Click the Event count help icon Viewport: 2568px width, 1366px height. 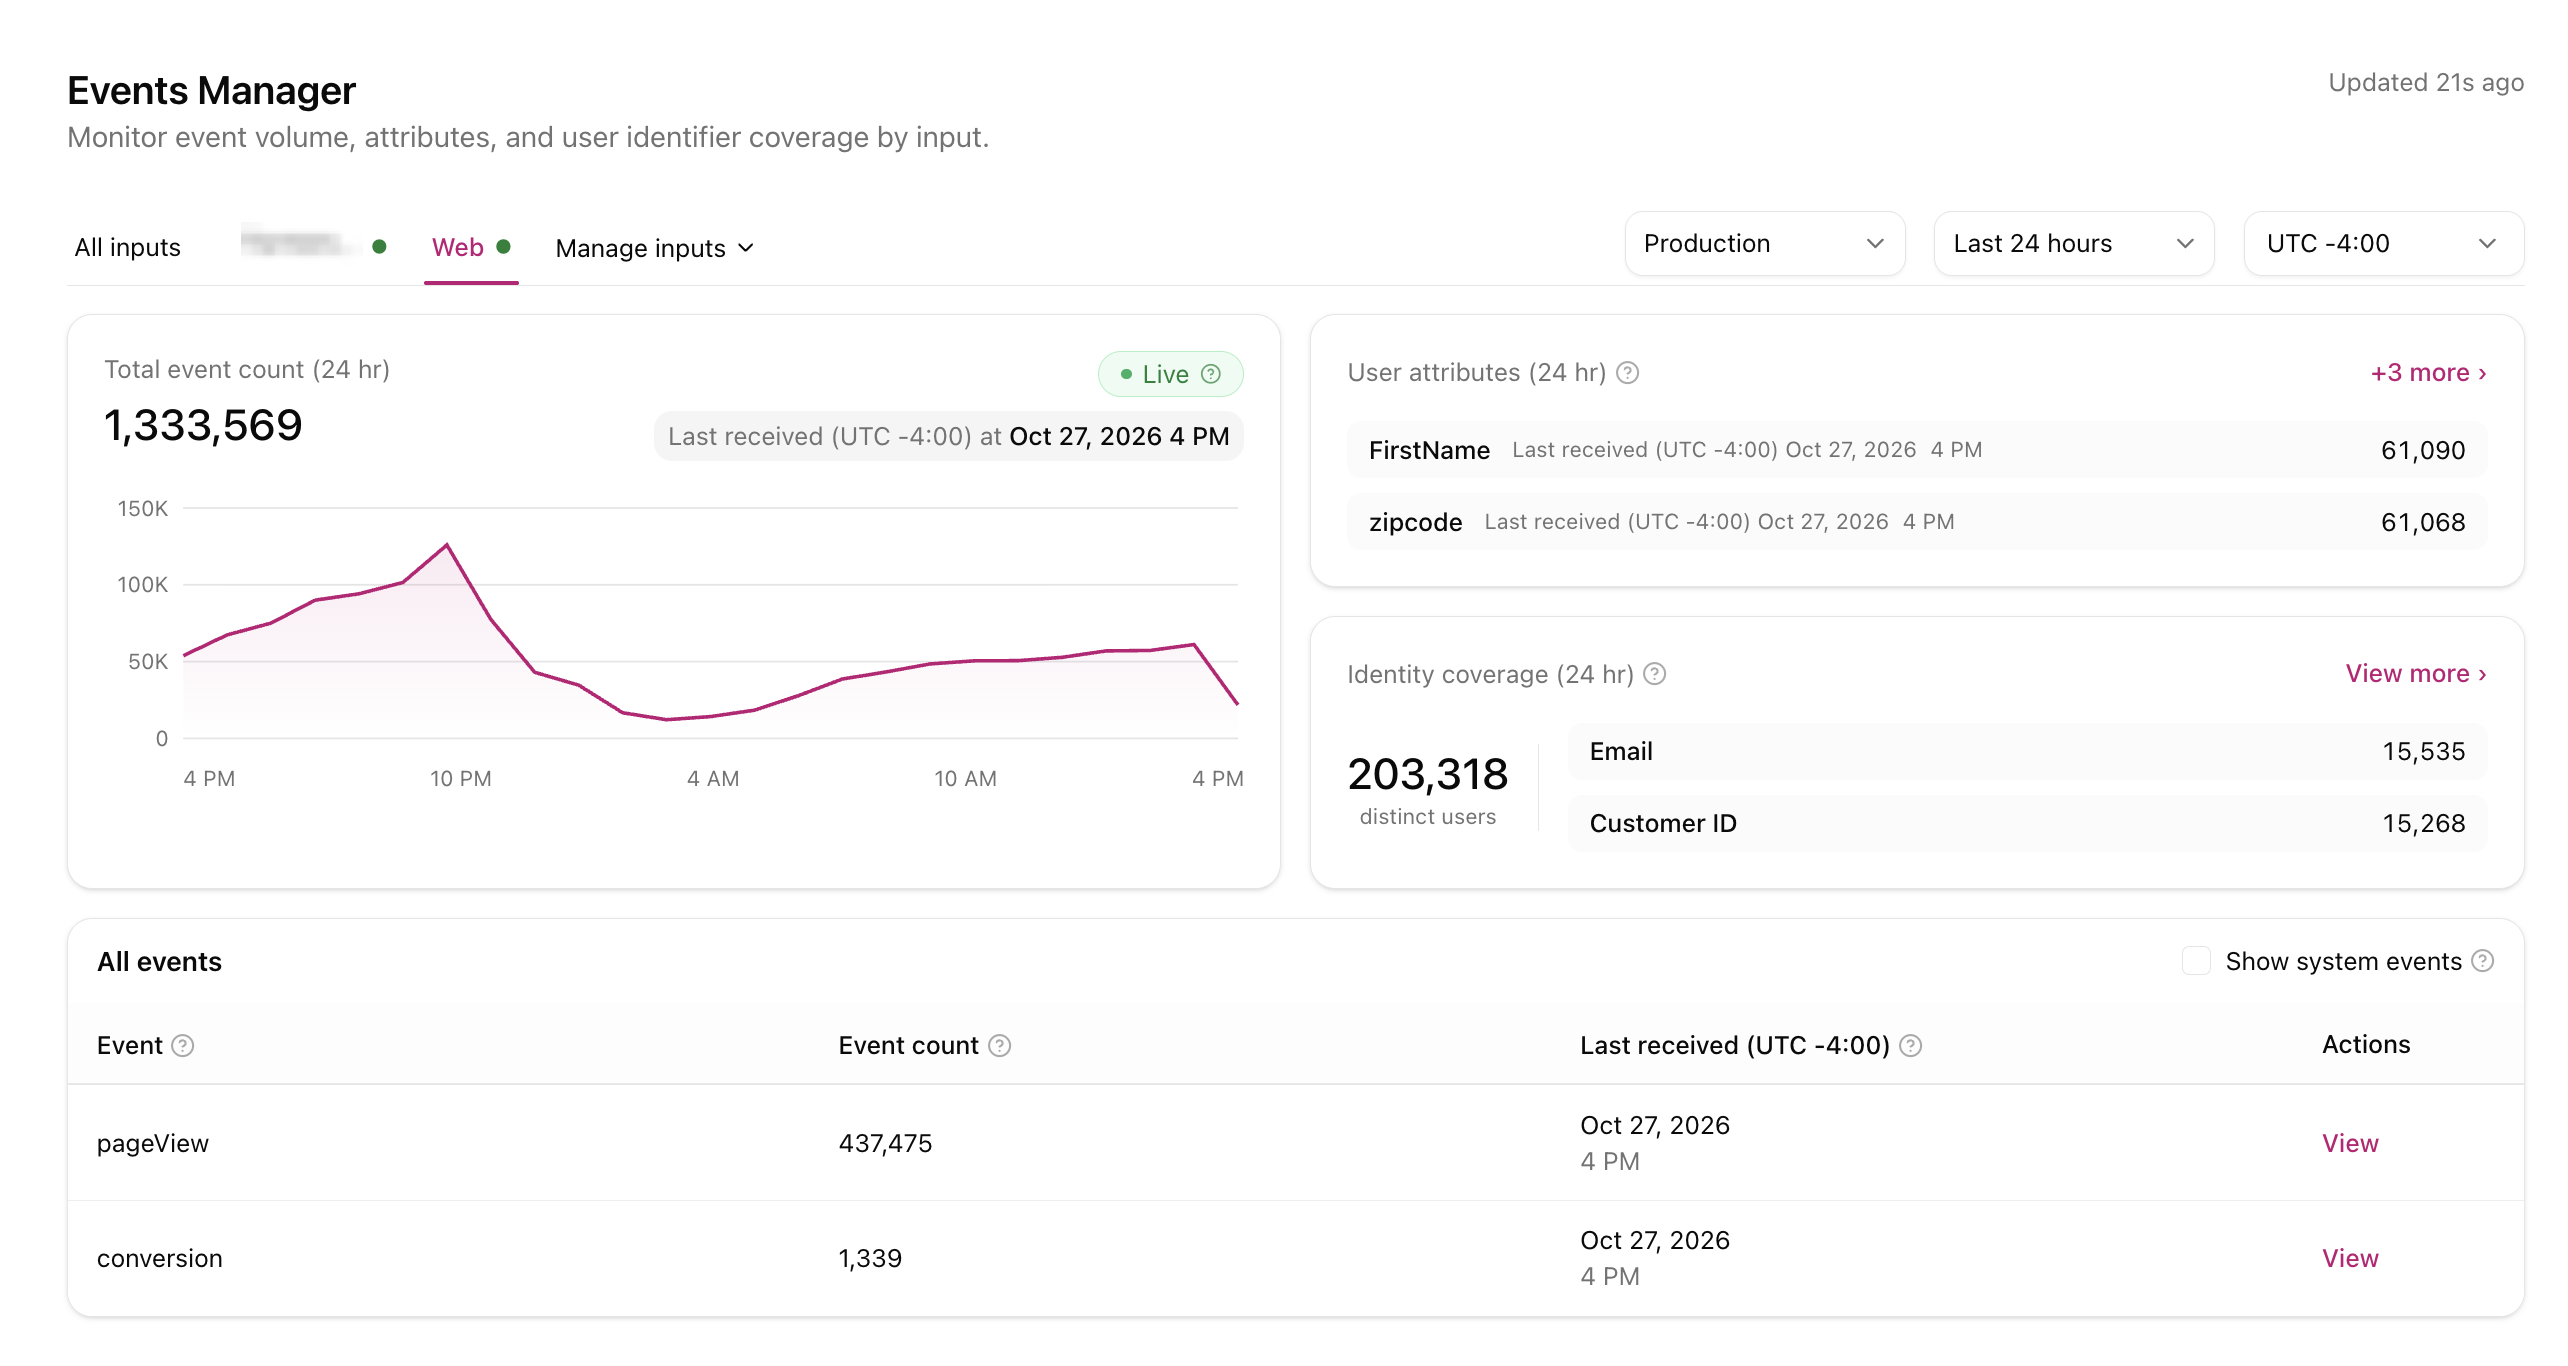[1000, 1046]
